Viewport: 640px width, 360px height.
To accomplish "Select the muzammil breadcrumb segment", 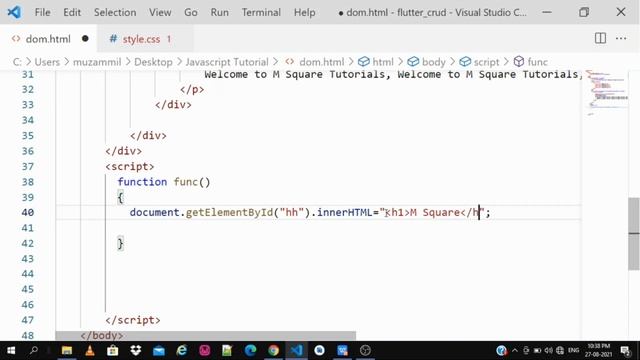I will 97,62.
